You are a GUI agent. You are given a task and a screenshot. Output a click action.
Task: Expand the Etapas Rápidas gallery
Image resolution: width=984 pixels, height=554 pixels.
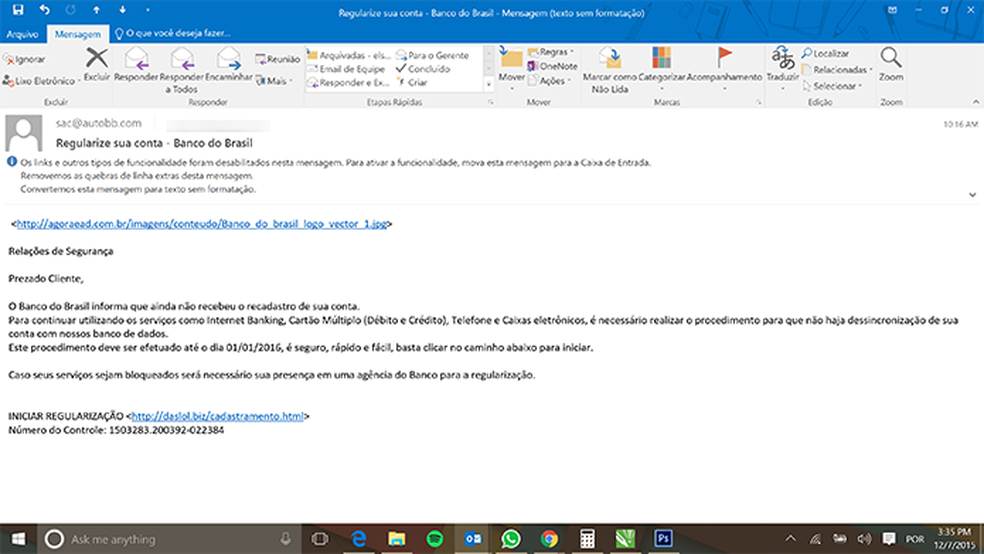click(x=489, y=84)
